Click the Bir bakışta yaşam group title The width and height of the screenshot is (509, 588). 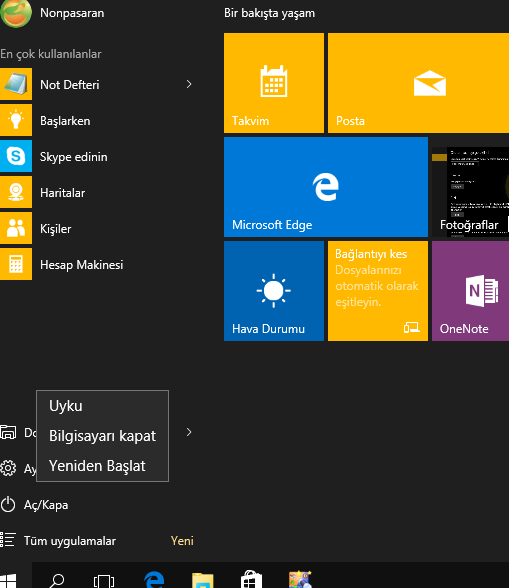click(x=269, y=13)
